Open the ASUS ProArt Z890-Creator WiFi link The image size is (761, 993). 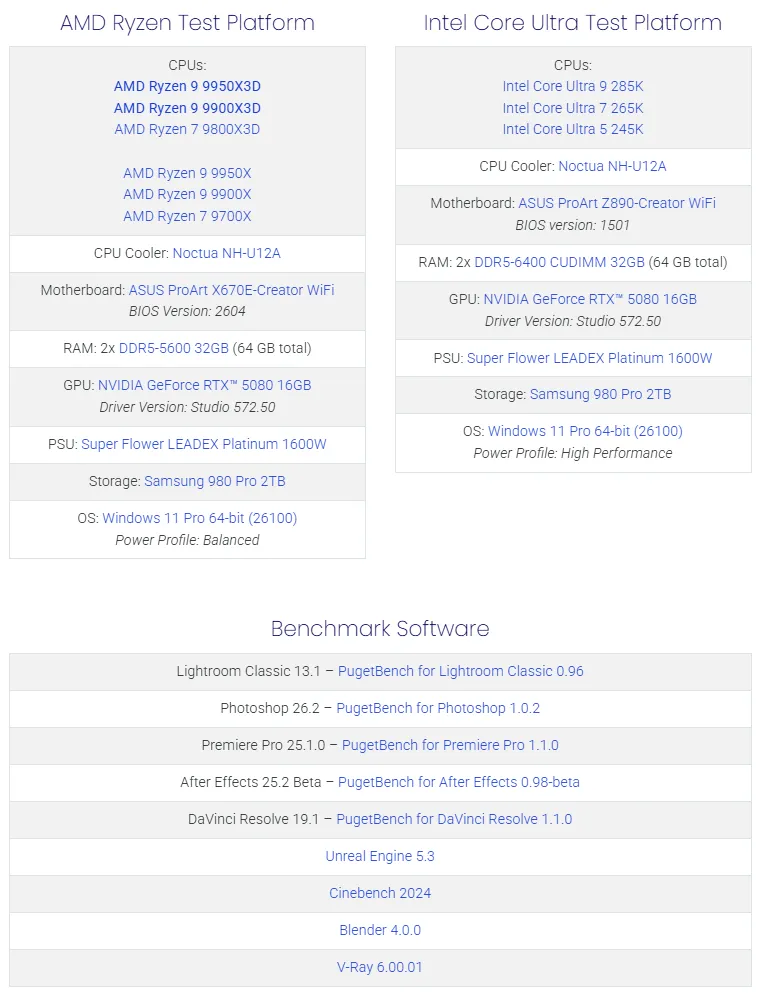point(617,203)
